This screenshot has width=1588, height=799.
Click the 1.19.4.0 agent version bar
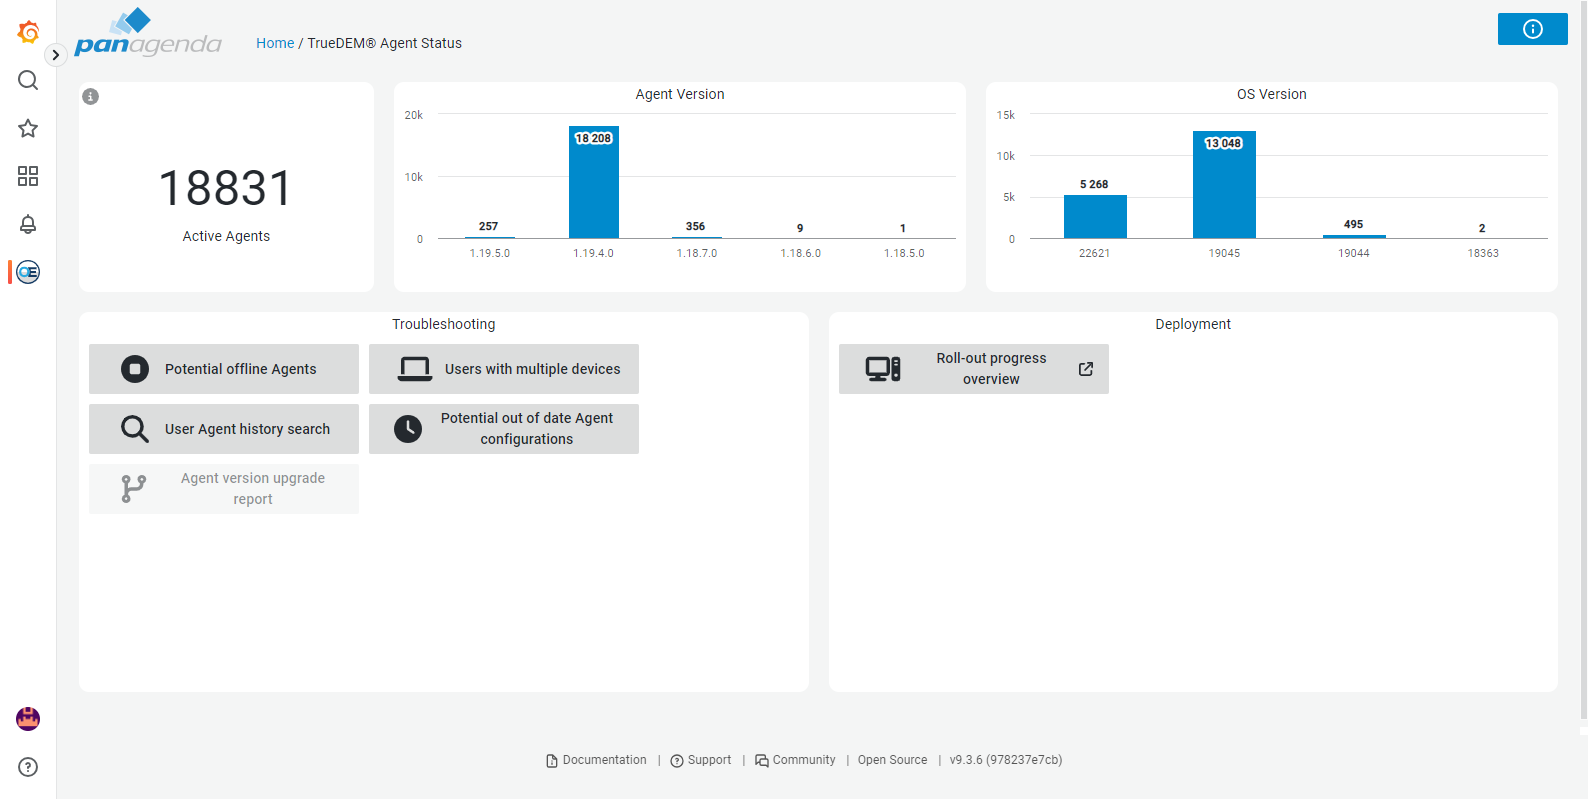tap(594, 185)
